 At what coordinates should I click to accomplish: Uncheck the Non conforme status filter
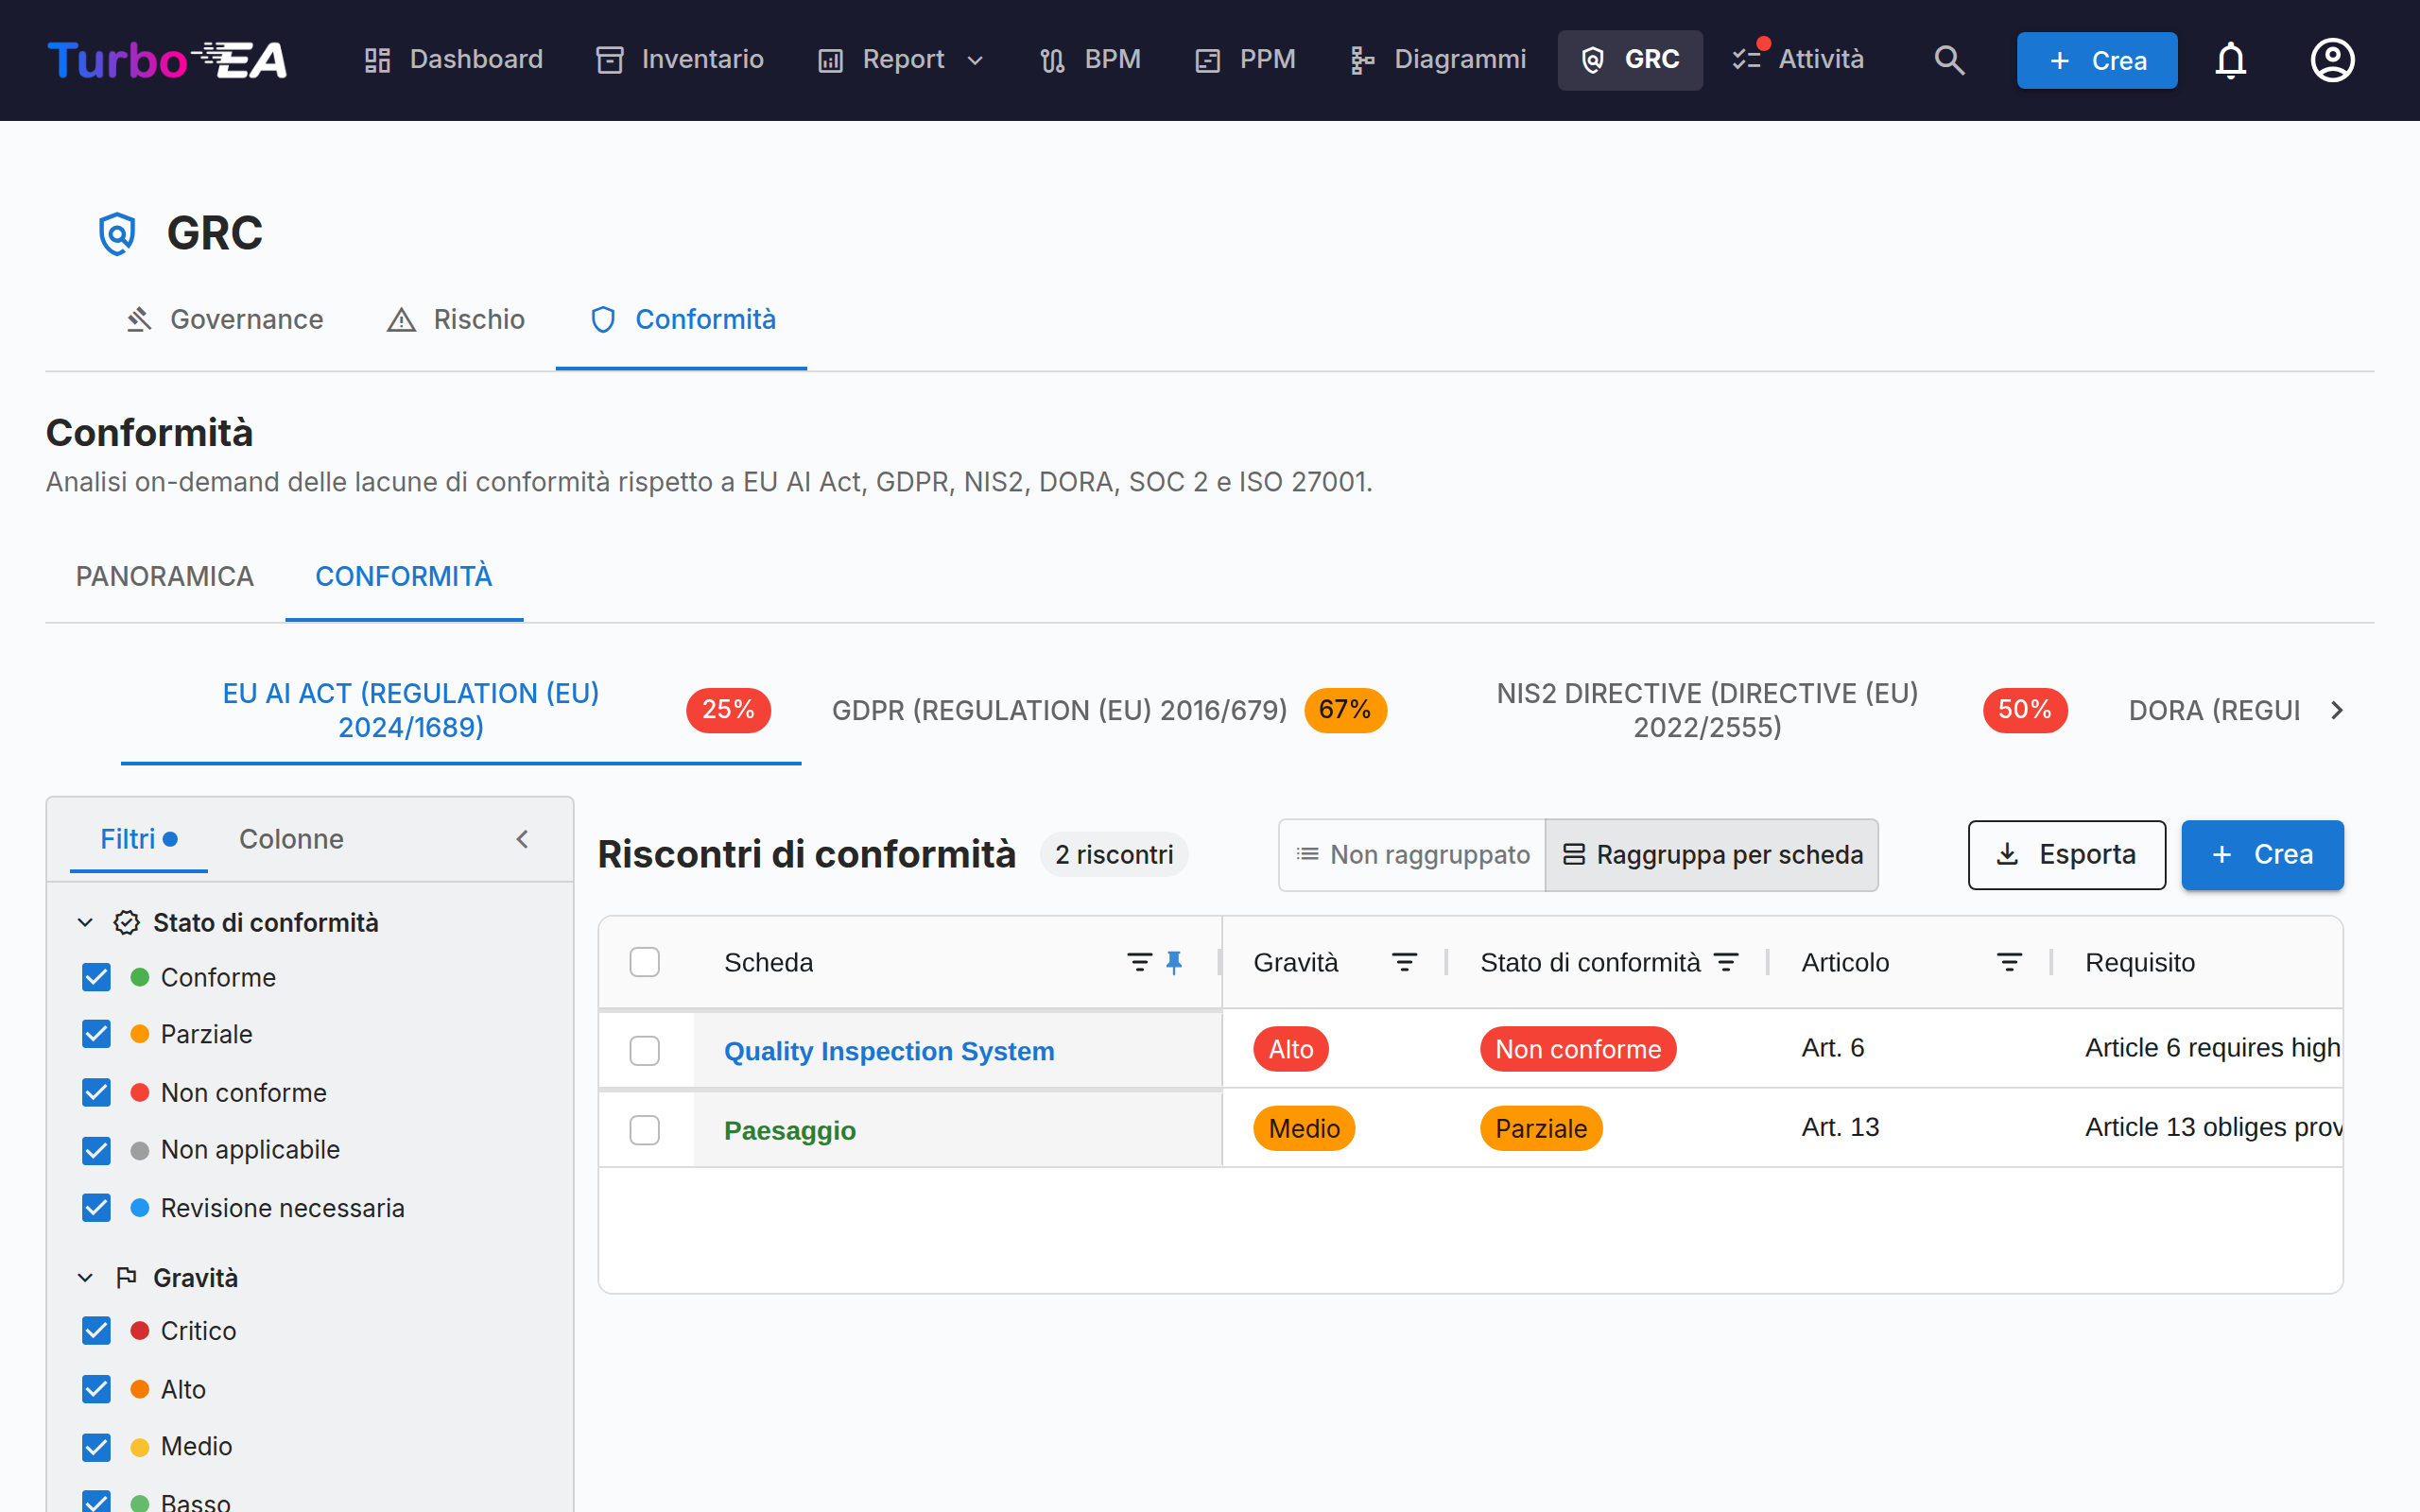tap(96, 1092)
